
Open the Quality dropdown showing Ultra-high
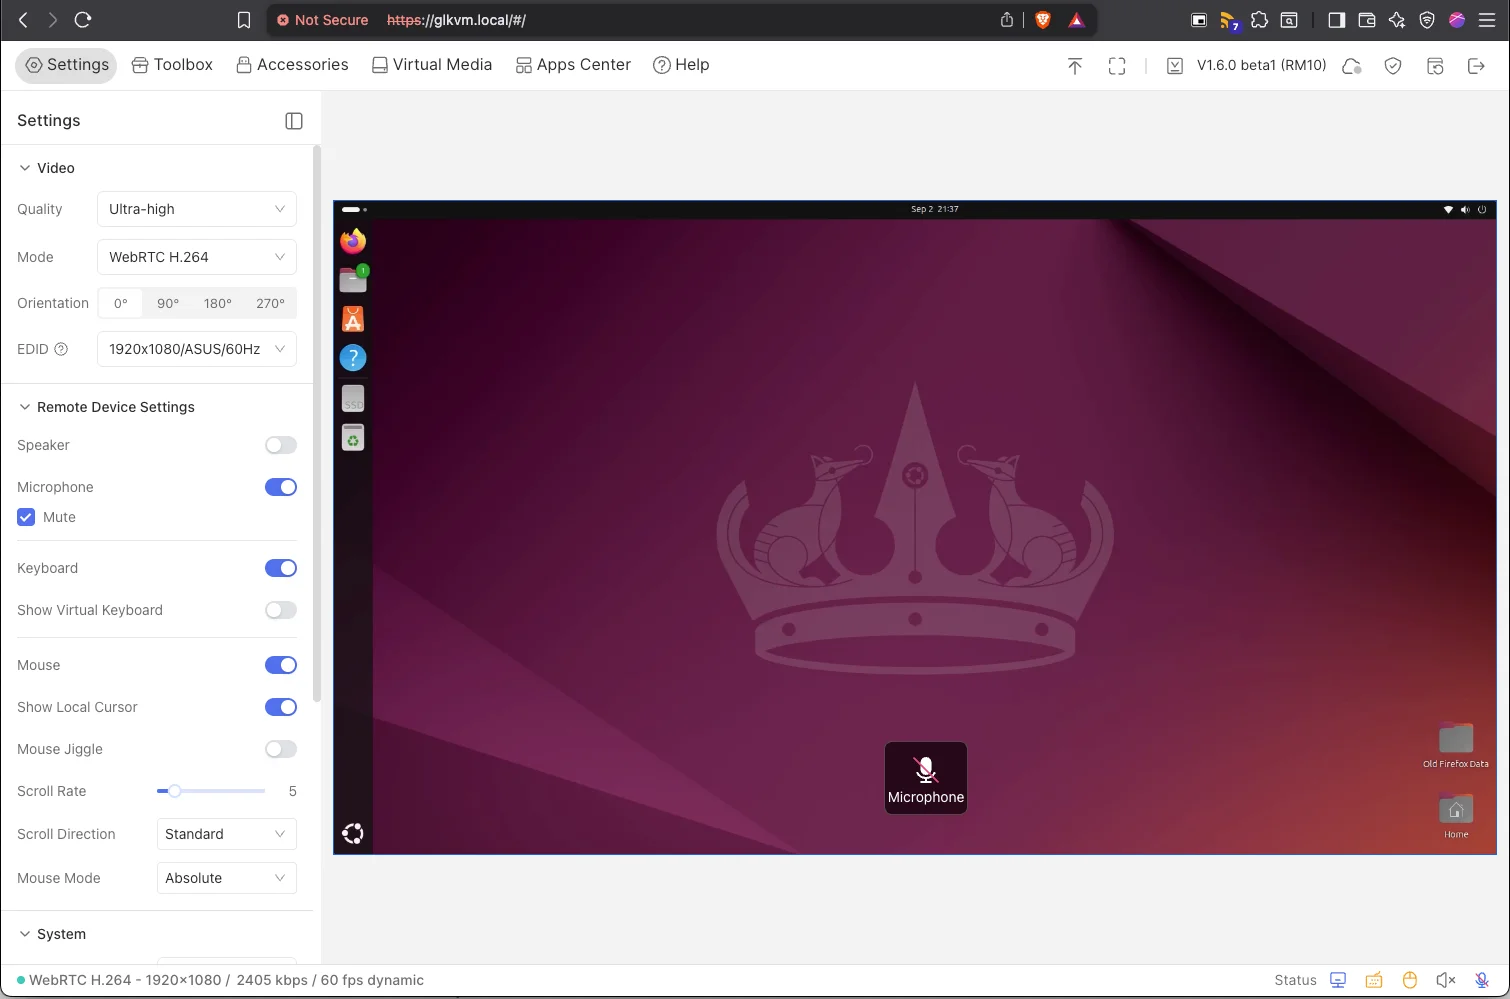click(197, 209)
